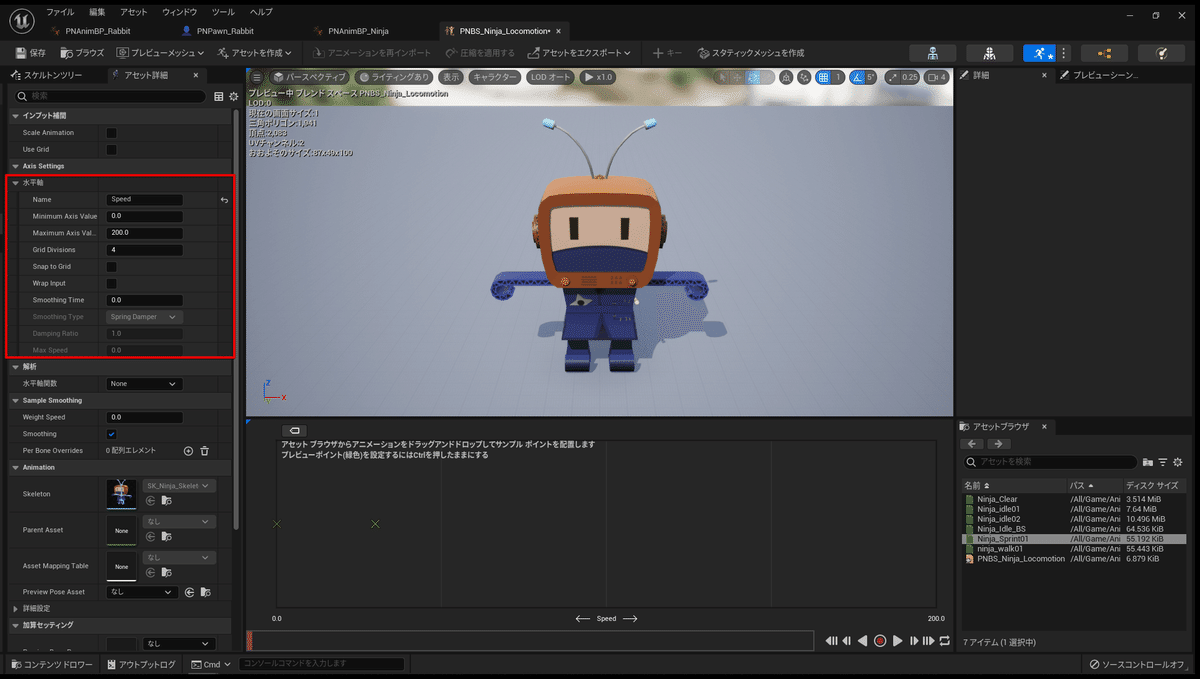Select the Animation editor mode icon
Image resolution: width=1200 pixels, height=679 pixels.
coord(1040,53)
